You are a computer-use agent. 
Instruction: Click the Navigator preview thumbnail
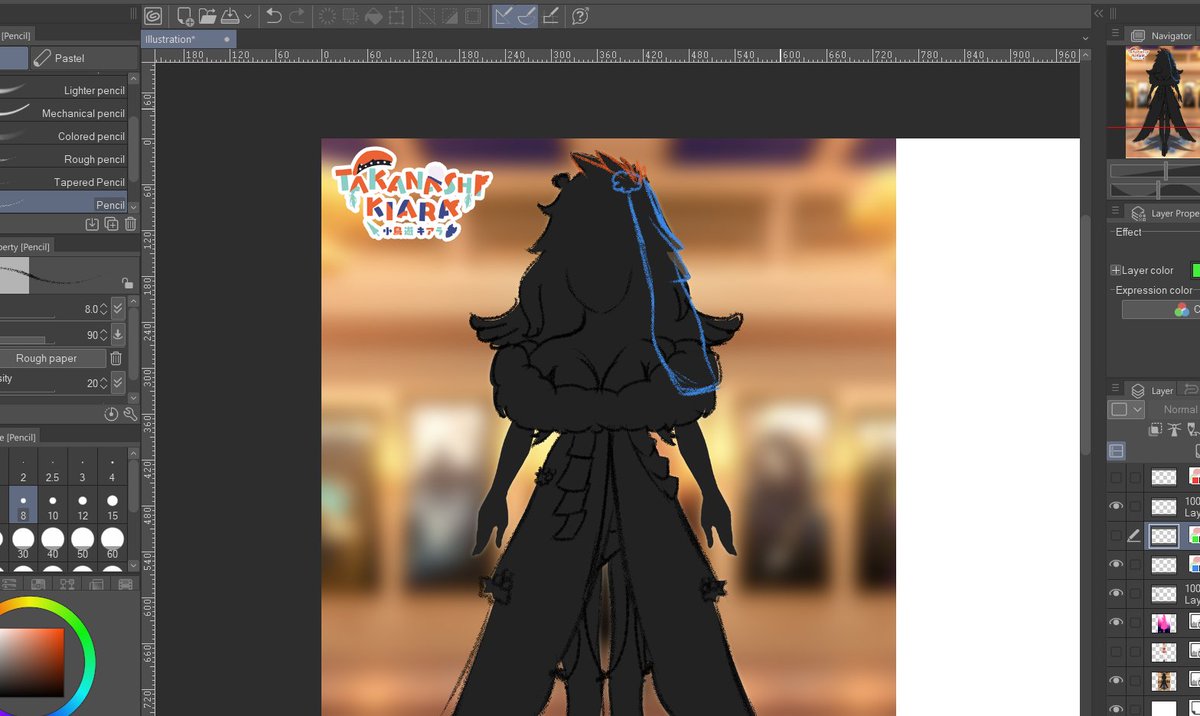click(x=1162, y=103)
